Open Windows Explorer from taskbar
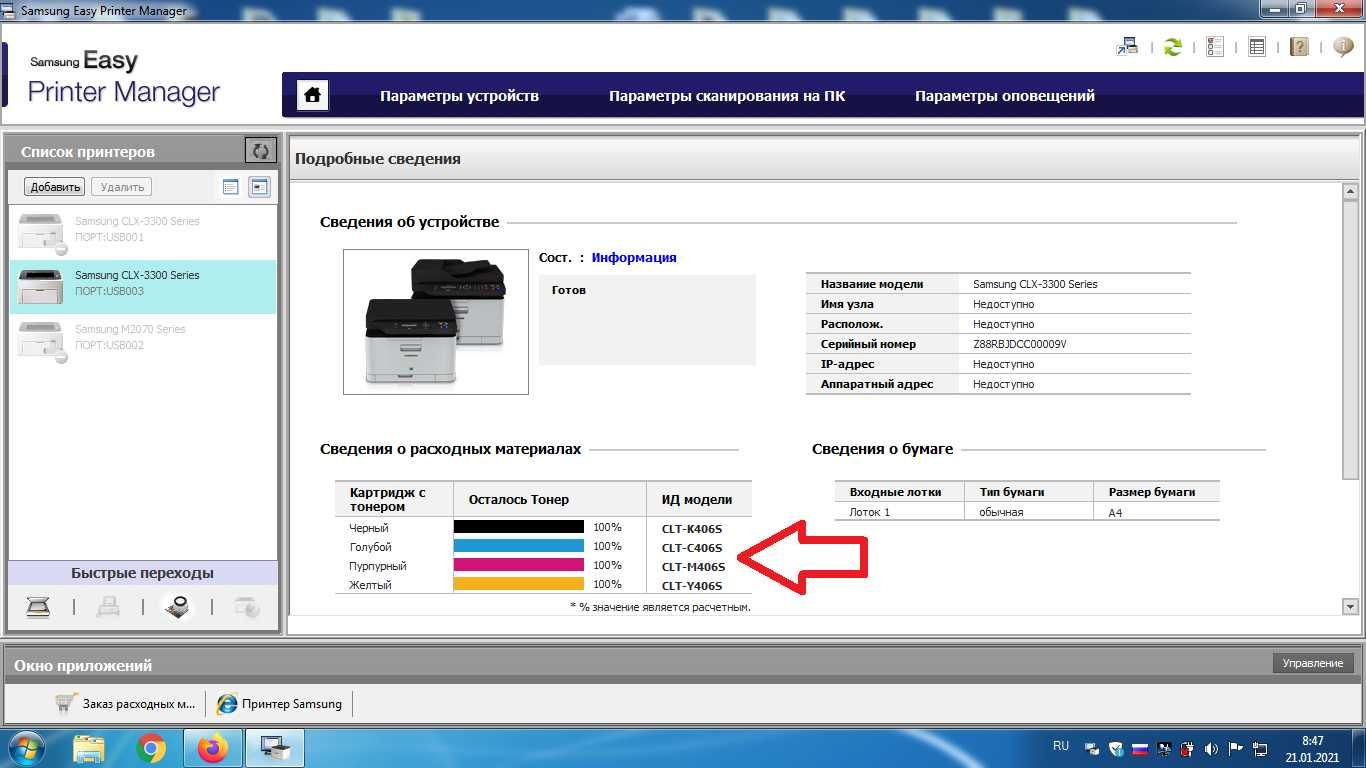Image resolution: width=1366 pixels, height=768 pixels. pos(89,748)
